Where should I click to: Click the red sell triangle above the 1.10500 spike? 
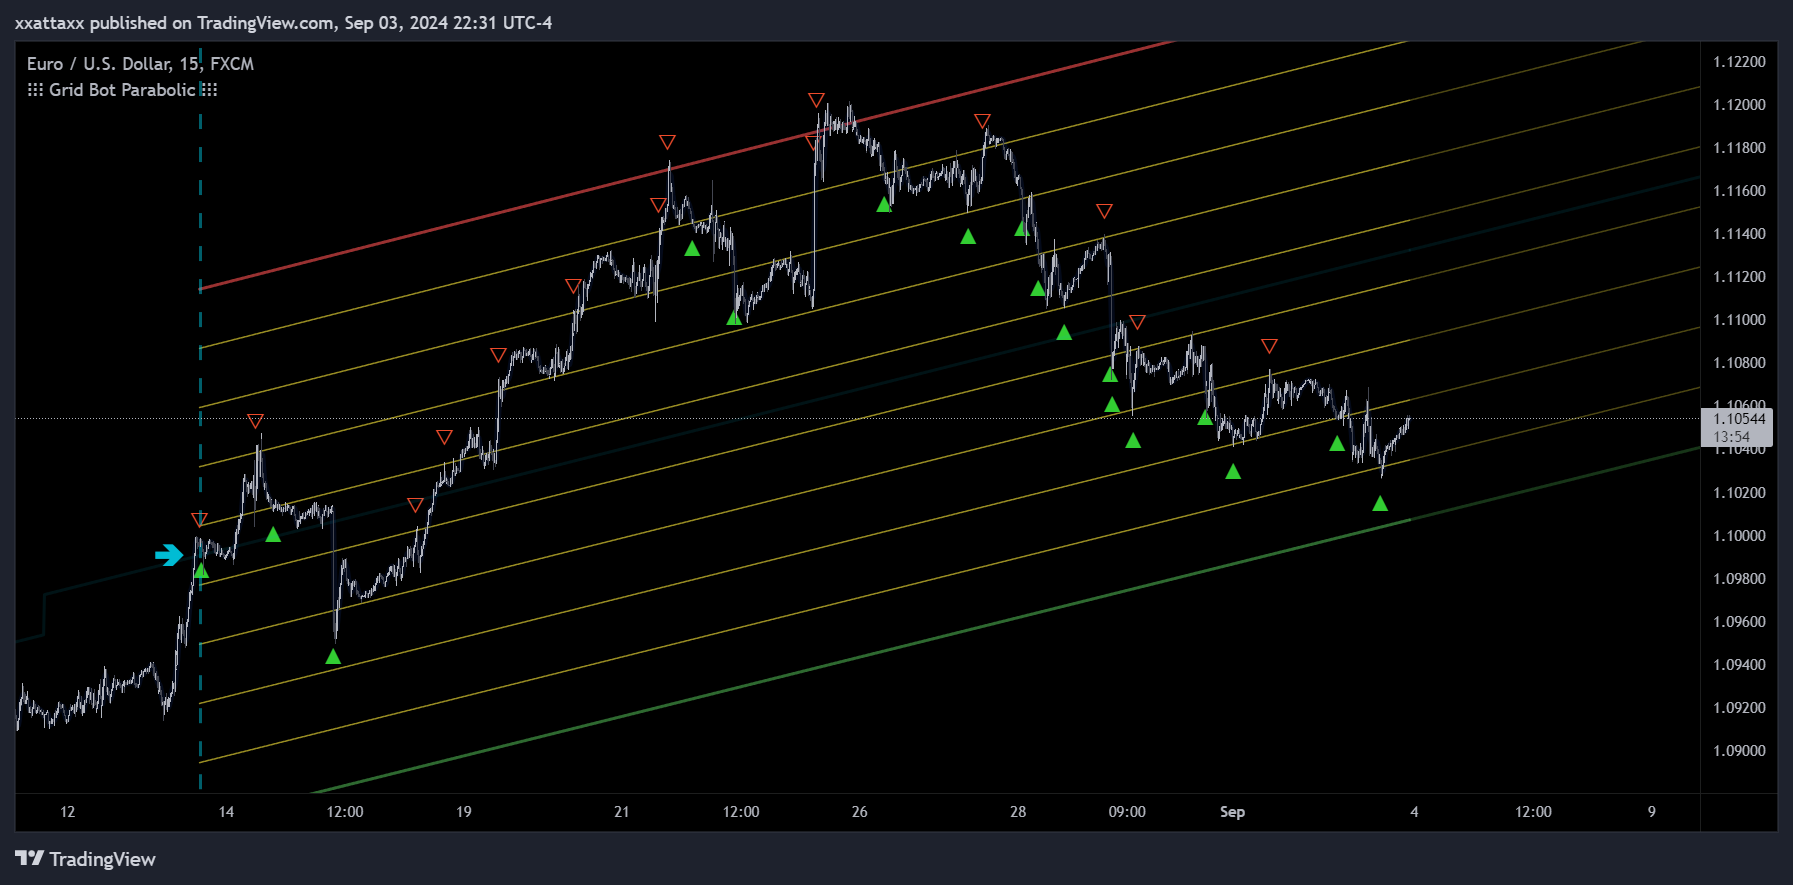[255, 421]
